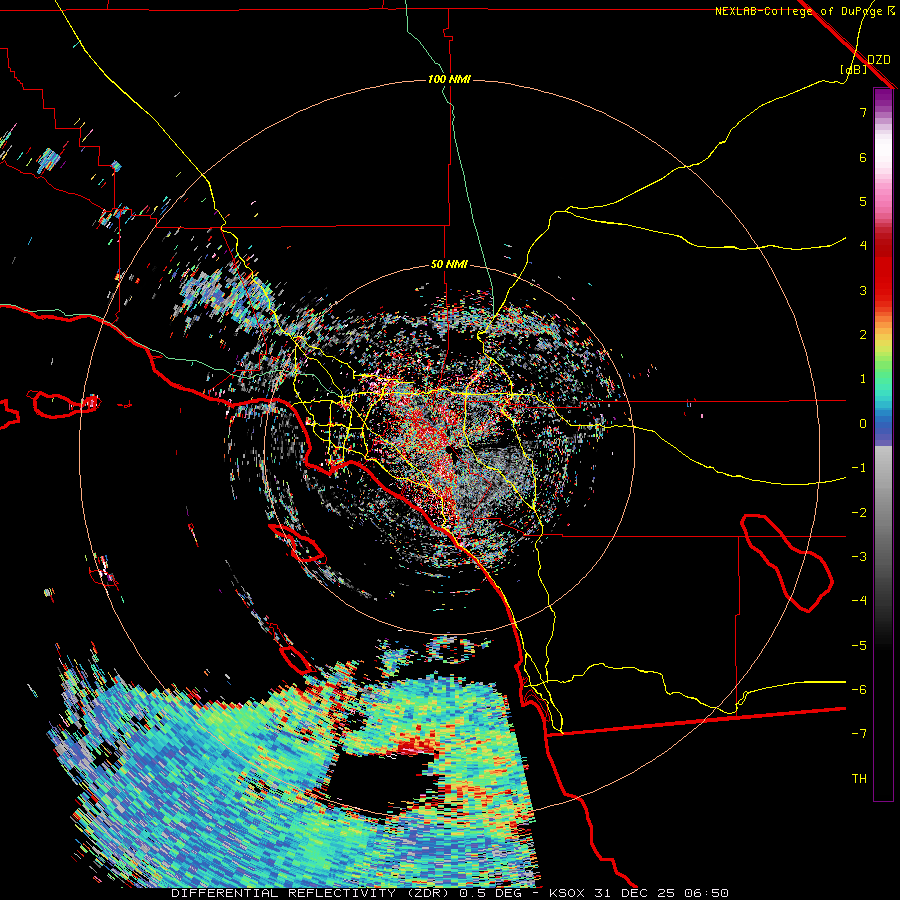Click the -5 dB legend value
The height and width of the screenshot is (900, 900).
pos(859,646)
